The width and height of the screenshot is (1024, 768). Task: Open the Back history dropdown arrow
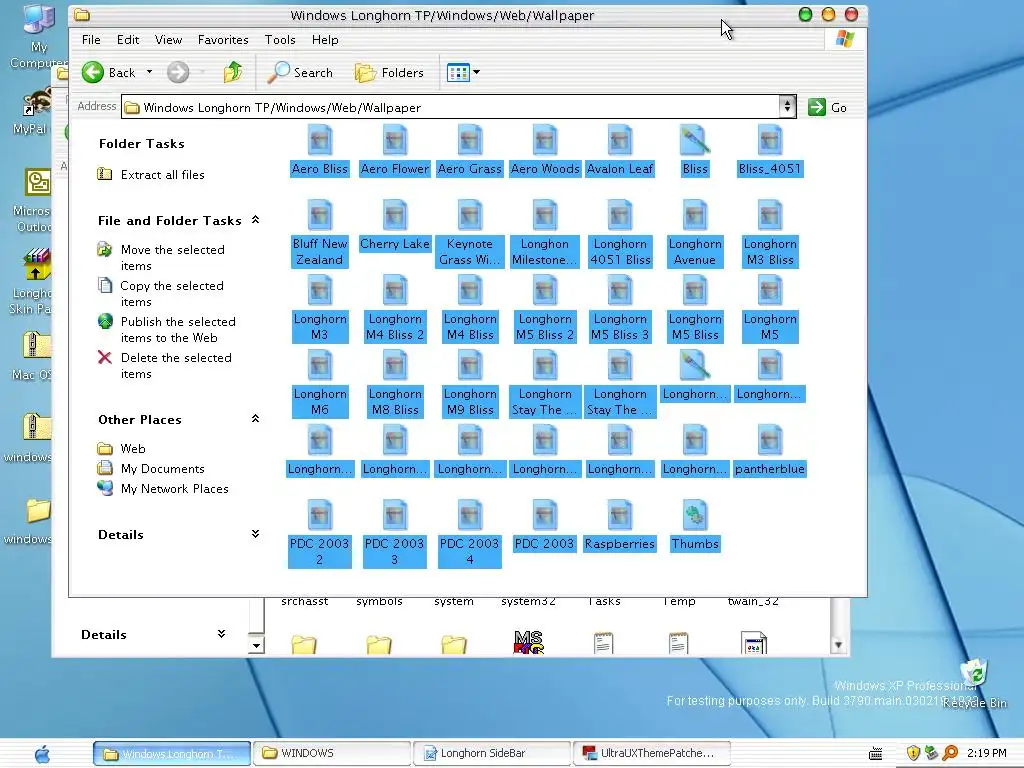(x=149, y=72)
